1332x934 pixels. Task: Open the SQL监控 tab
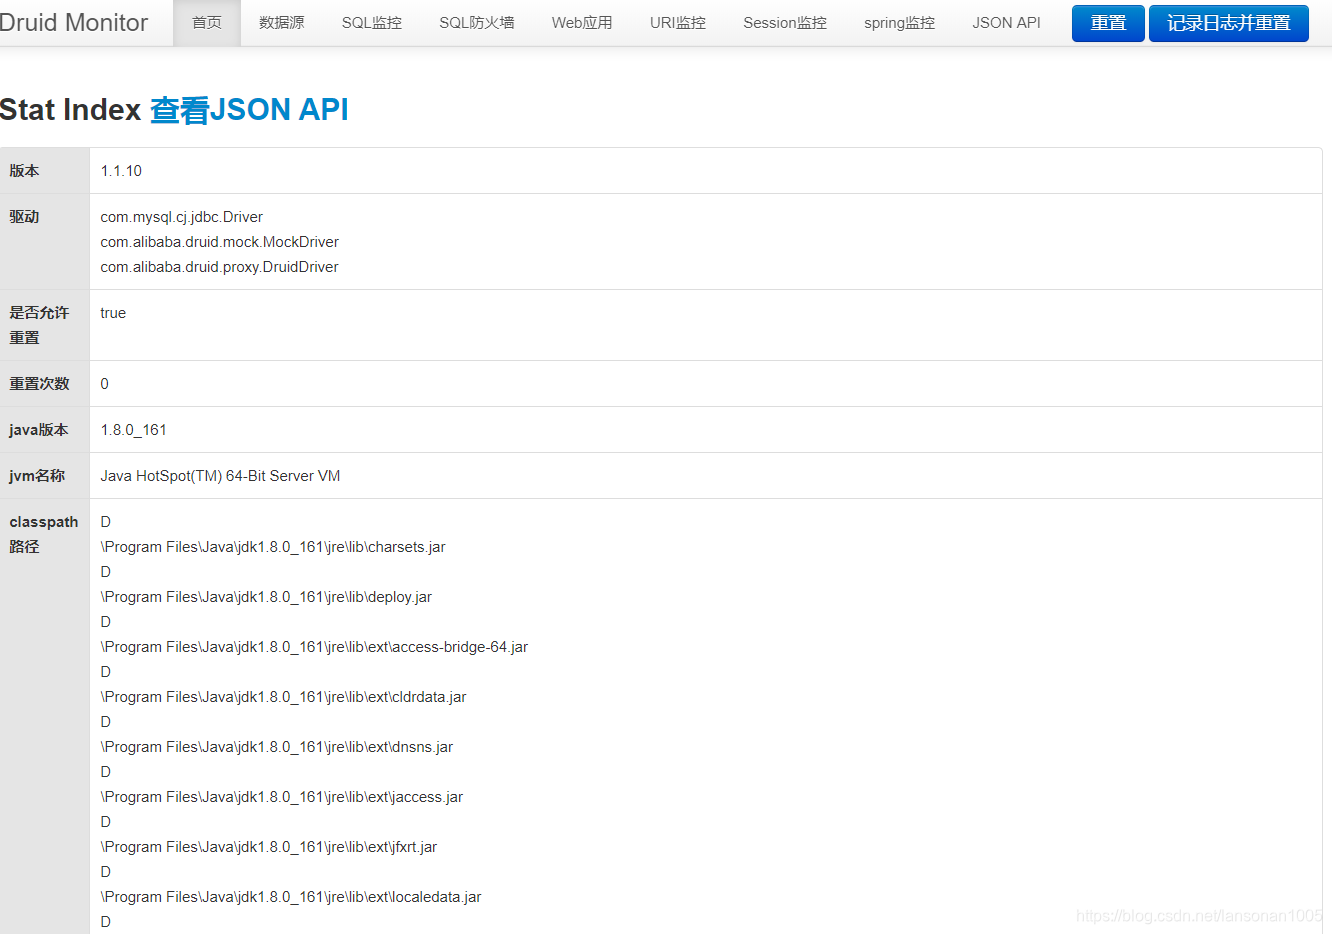point(372,22)
